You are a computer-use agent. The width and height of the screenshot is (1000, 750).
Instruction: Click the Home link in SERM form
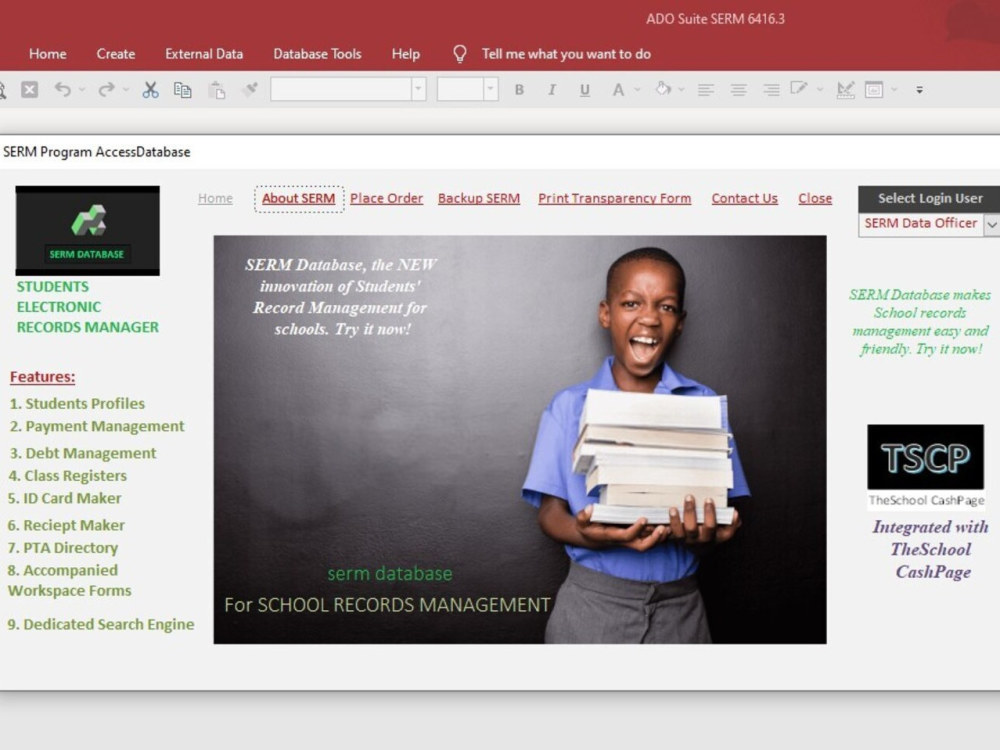(x=216, y=198)
